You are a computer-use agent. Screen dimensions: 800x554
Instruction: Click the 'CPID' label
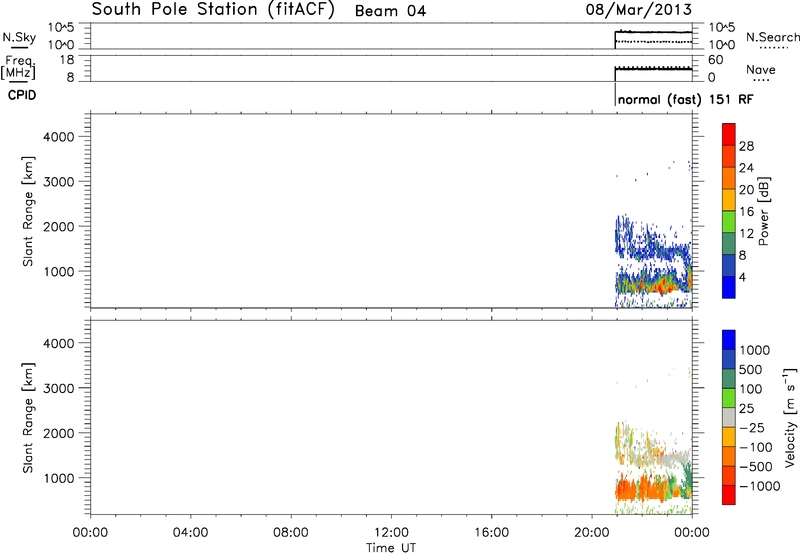[x=22, y=95]
